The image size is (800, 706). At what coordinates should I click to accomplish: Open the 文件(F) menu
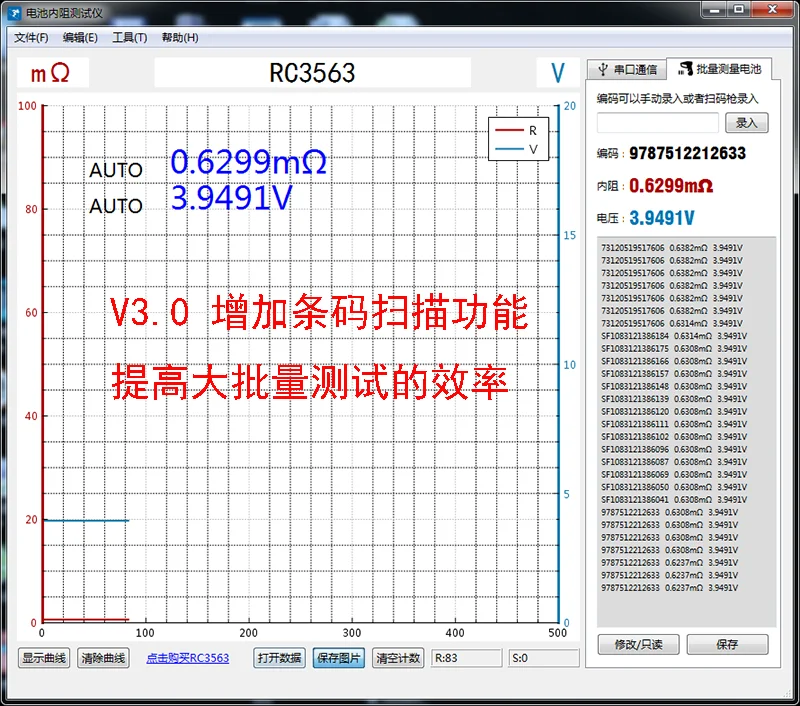[x=31, y=38]
